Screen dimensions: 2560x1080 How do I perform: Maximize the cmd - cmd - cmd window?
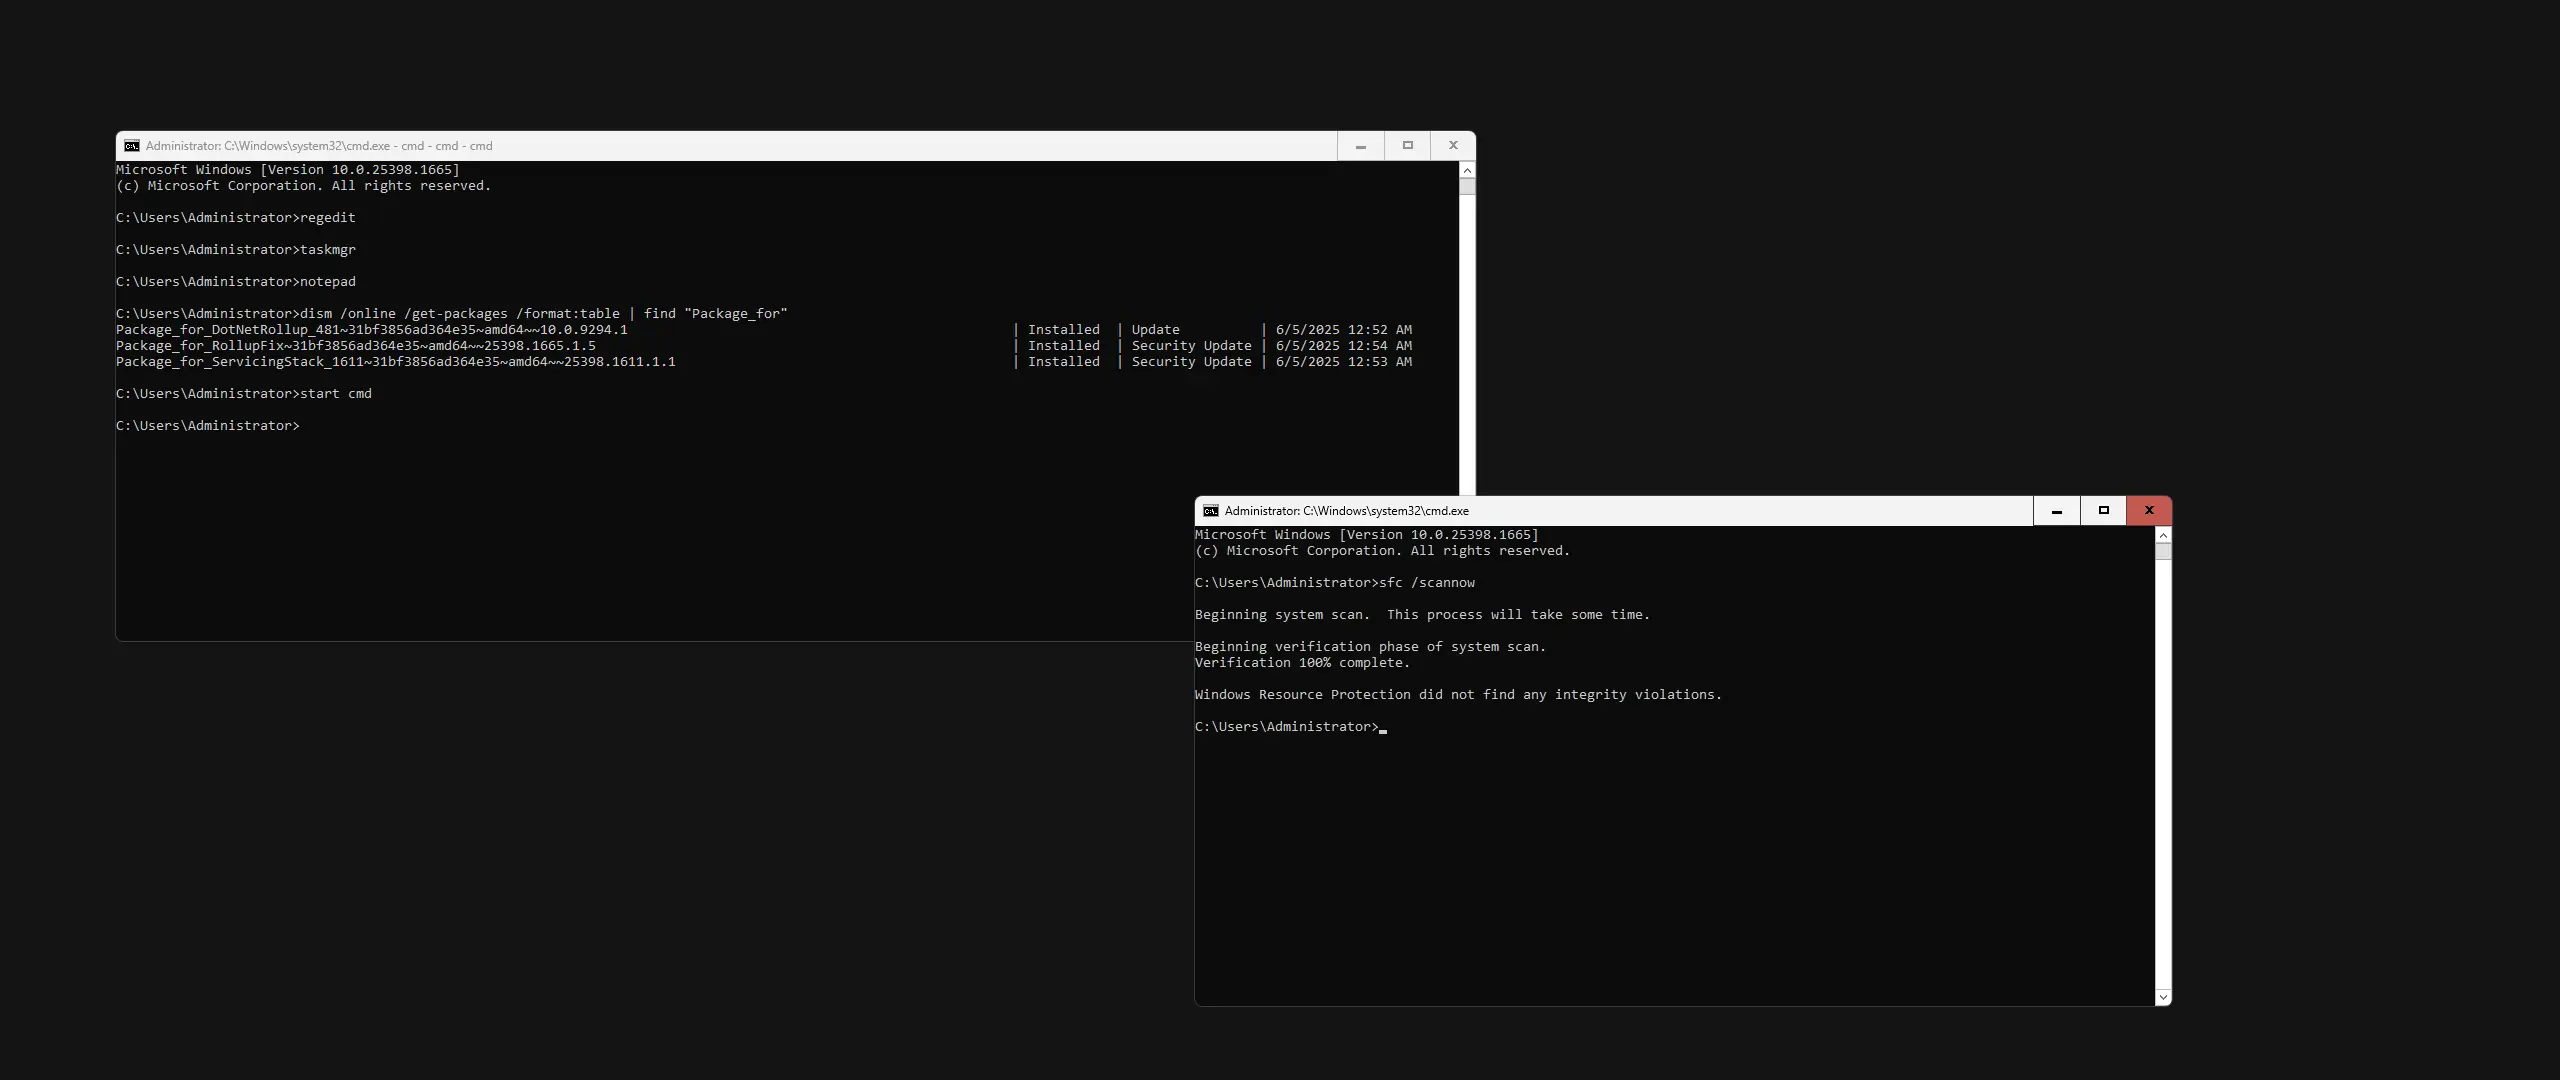(x=1407, y=146)
